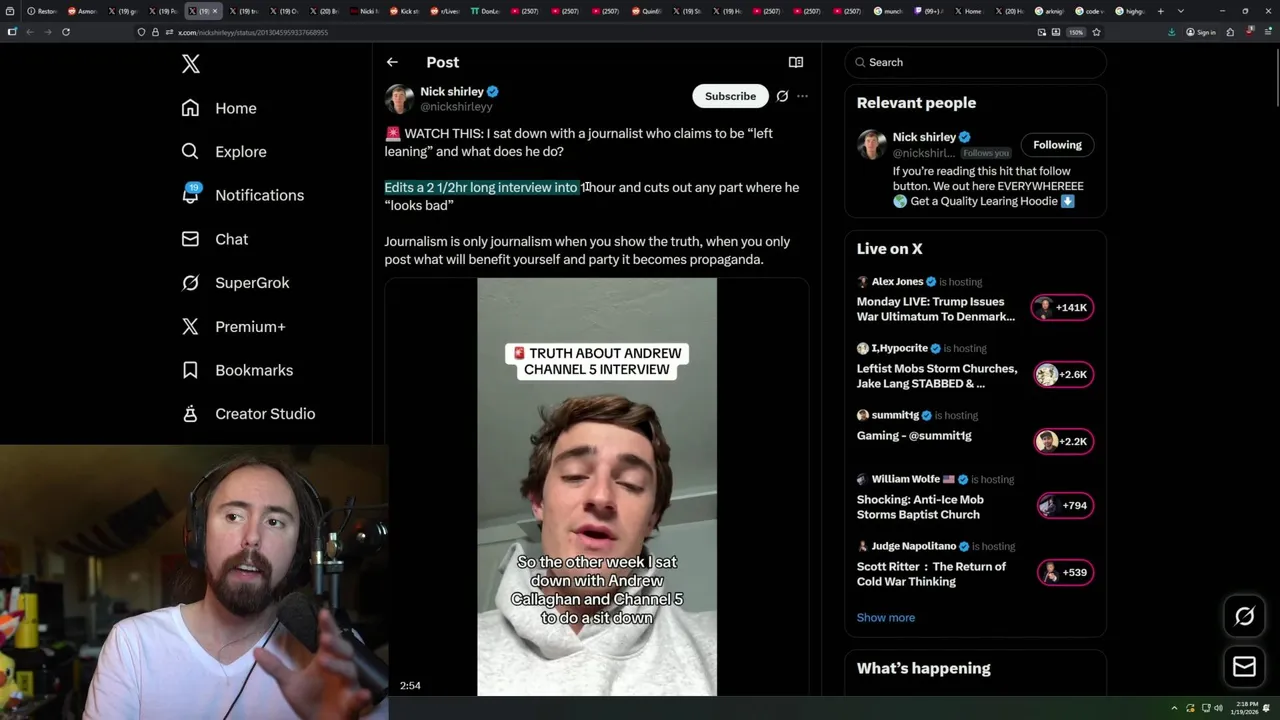The height and width of the screenshot is (720, 1280).
Task: Click Show more under Live on X
Action: [x=886, y=617]
